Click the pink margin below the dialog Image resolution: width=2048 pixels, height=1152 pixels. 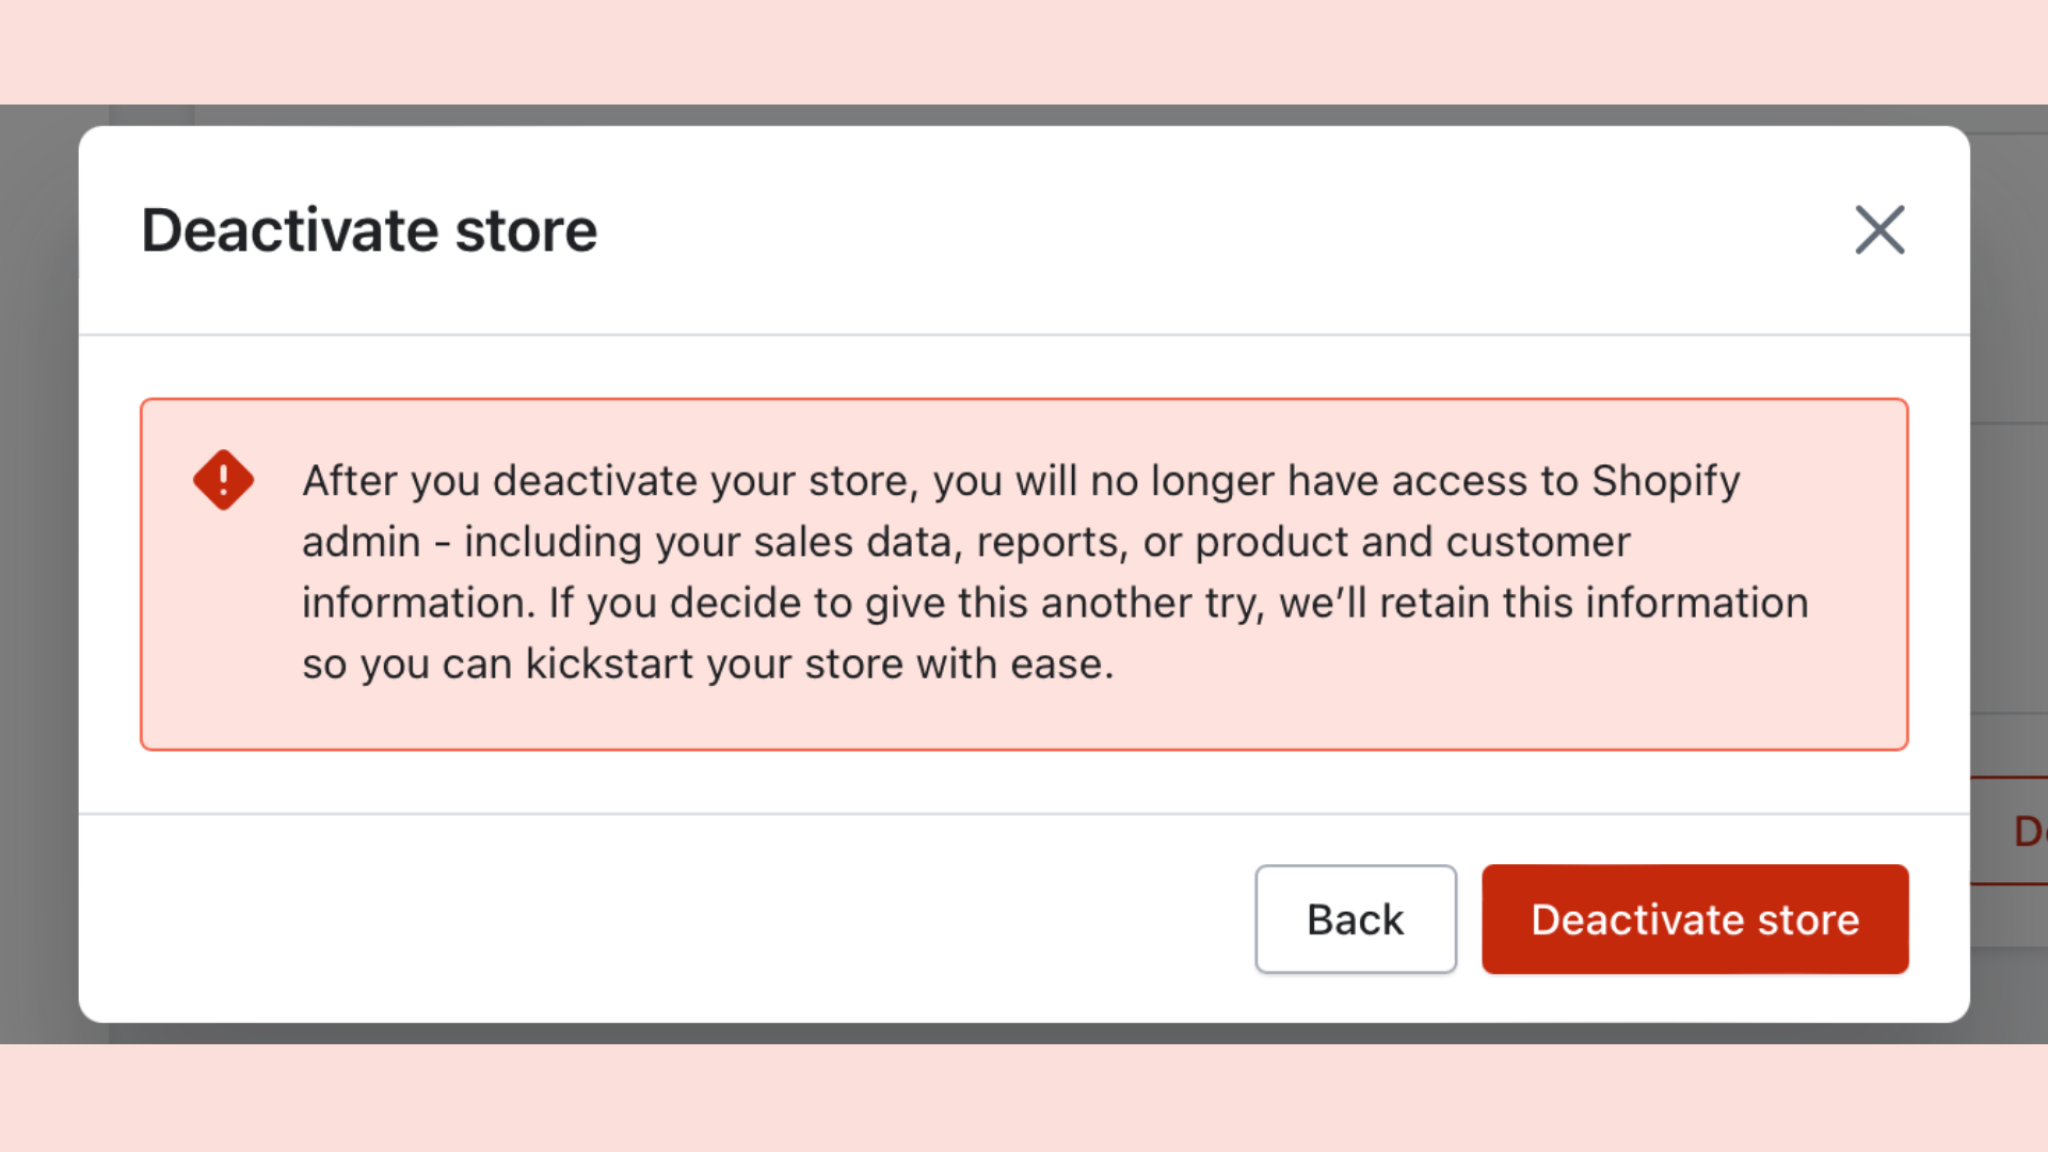click(x=1024, y=1098)
